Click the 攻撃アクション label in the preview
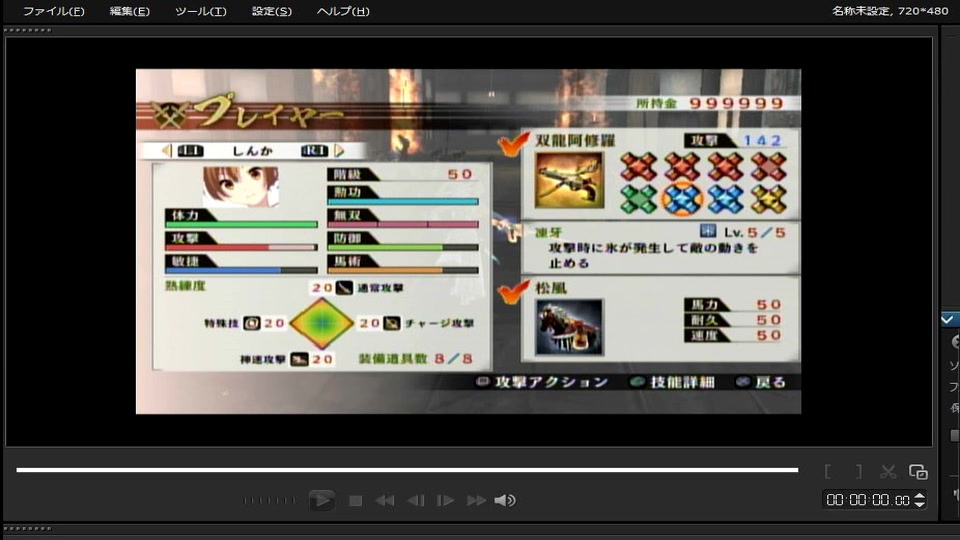Screen dimensions: 960x540 pyautogui.click(x=550, y=382)
